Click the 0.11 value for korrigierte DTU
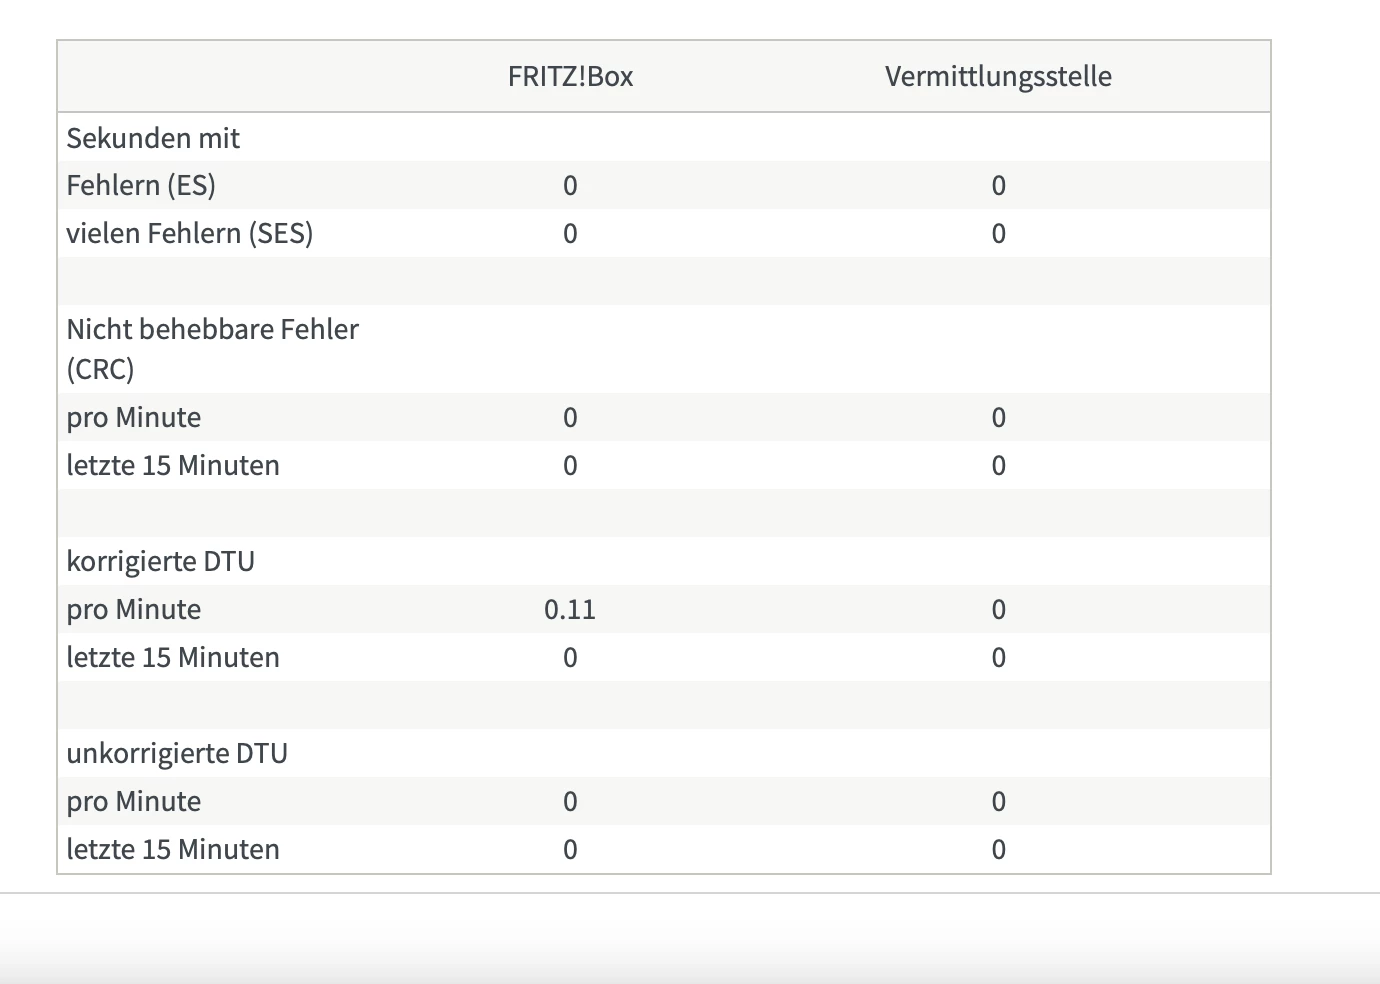1380x984 pixels. coord(570,609)
